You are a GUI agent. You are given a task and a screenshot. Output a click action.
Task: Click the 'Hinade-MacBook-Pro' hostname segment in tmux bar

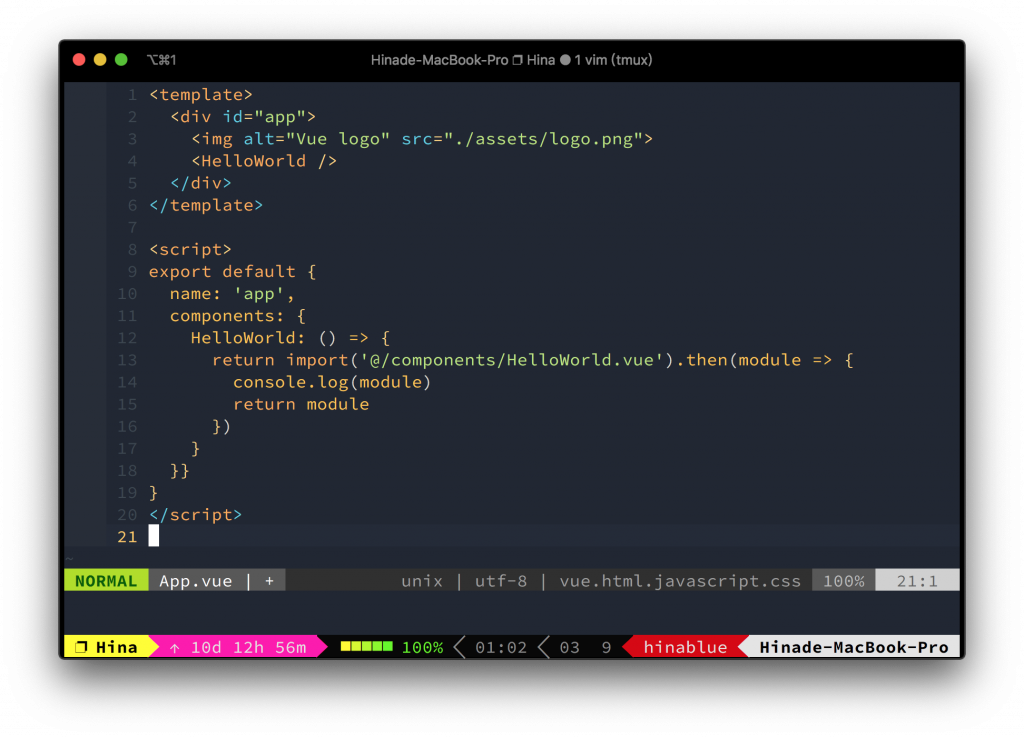854,647
